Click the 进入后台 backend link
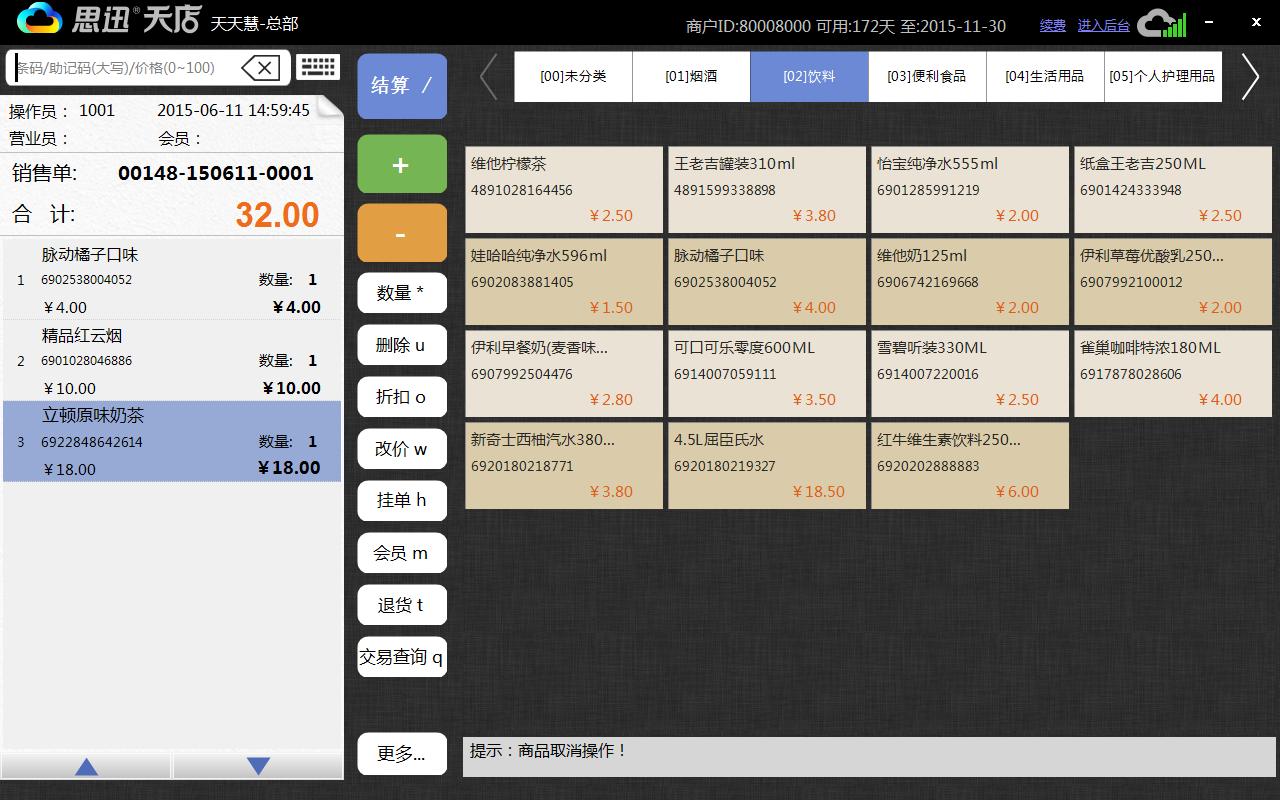1280x800 pixels. coord(1103,25)
